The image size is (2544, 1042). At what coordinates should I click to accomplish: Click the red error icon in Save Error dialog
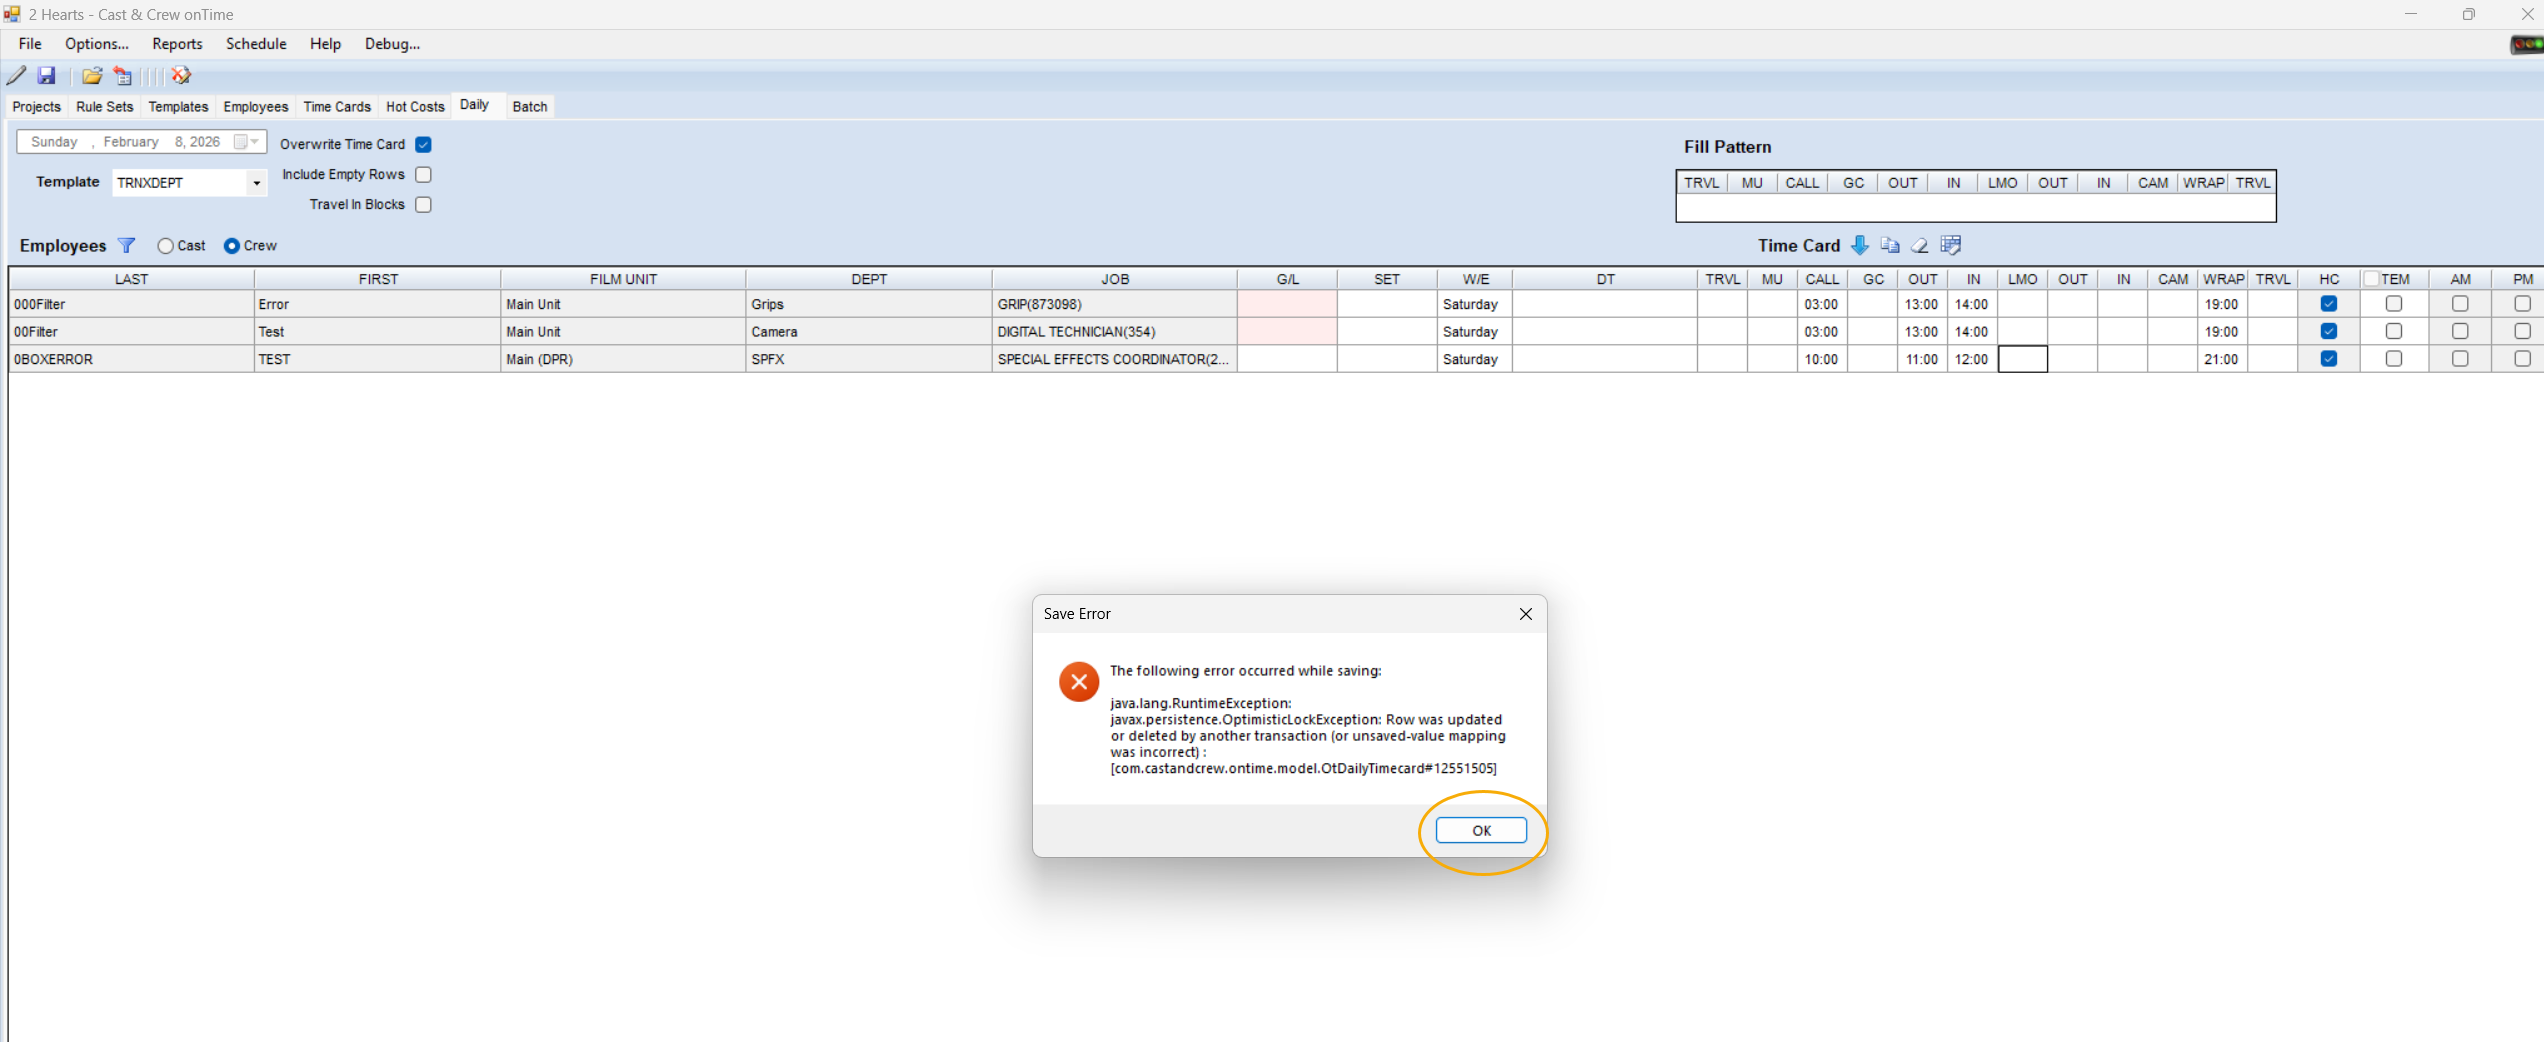point(1079,682)
